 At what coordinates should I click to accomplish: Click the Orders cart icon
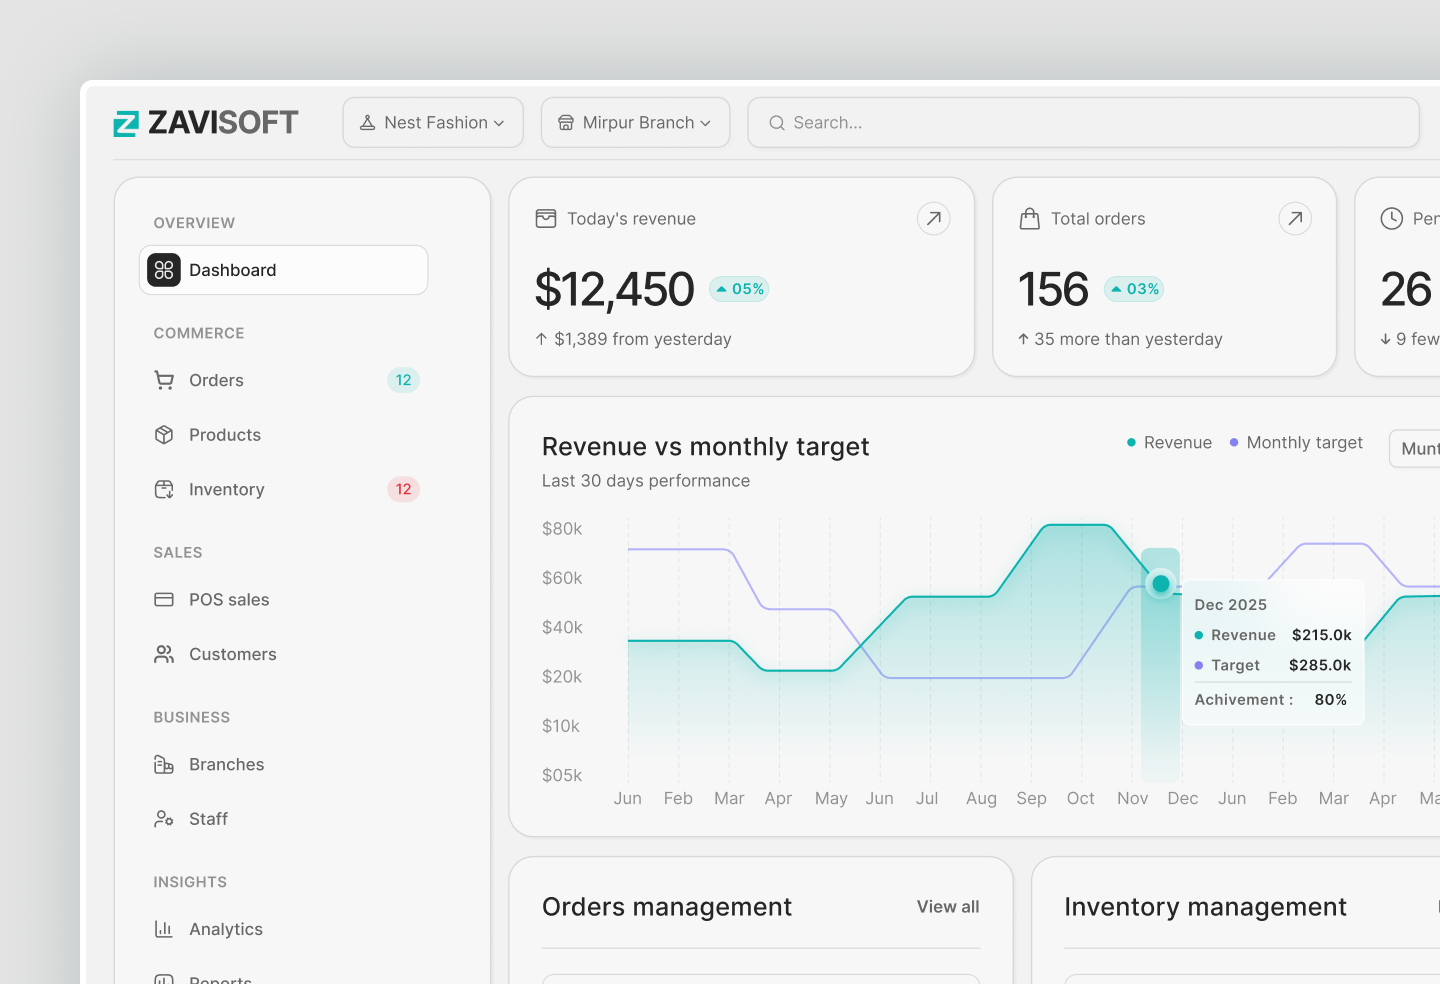click(164, 380)
